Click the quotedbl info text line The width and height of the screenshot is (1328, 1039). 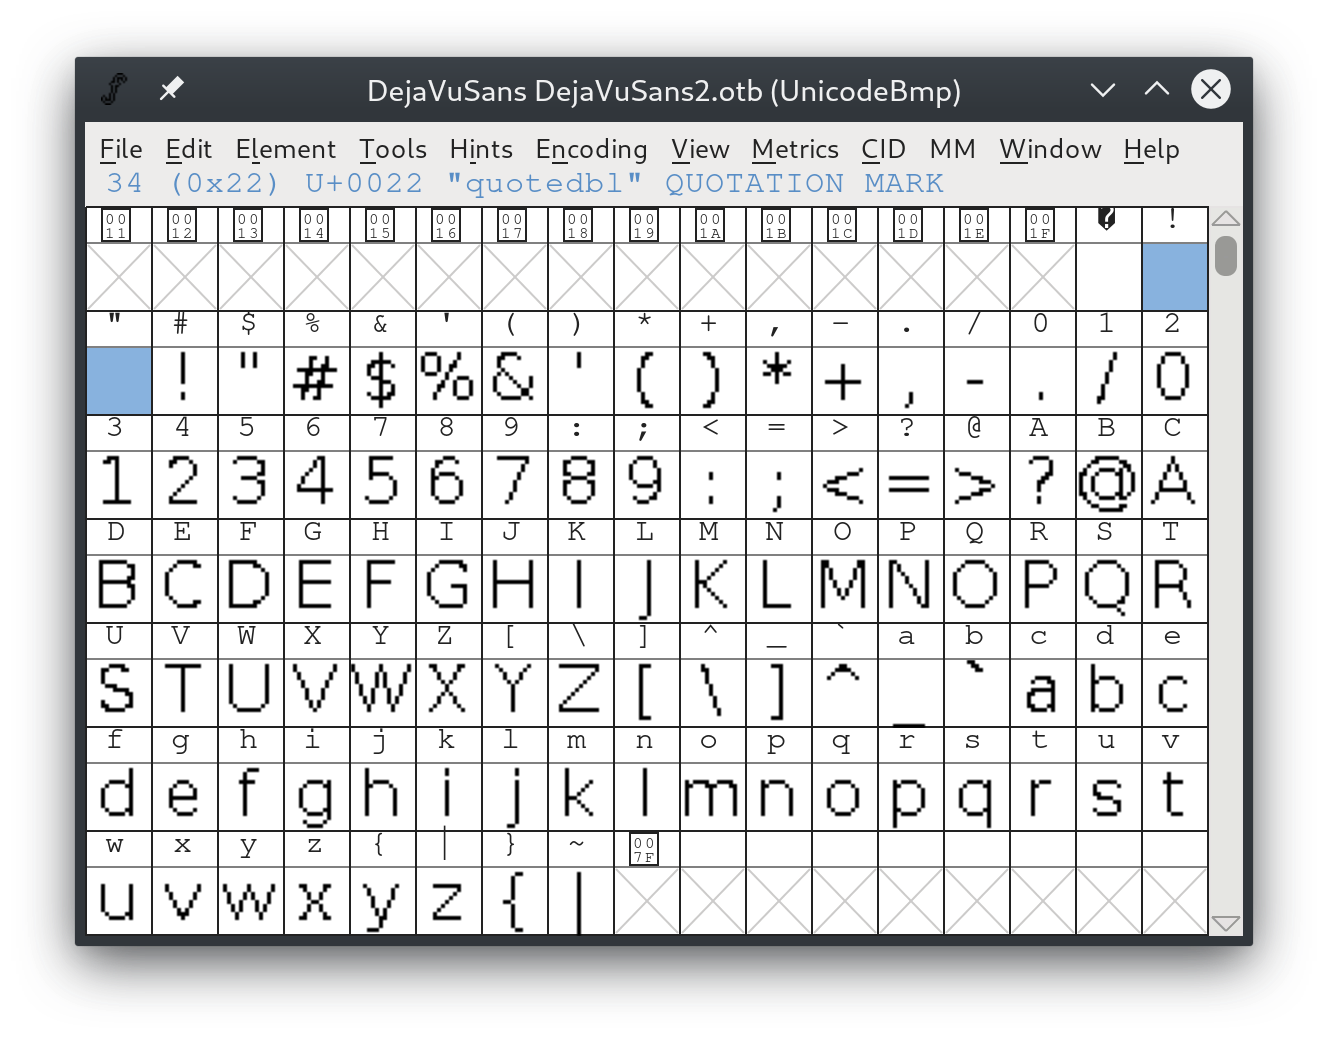pos(520,183)
